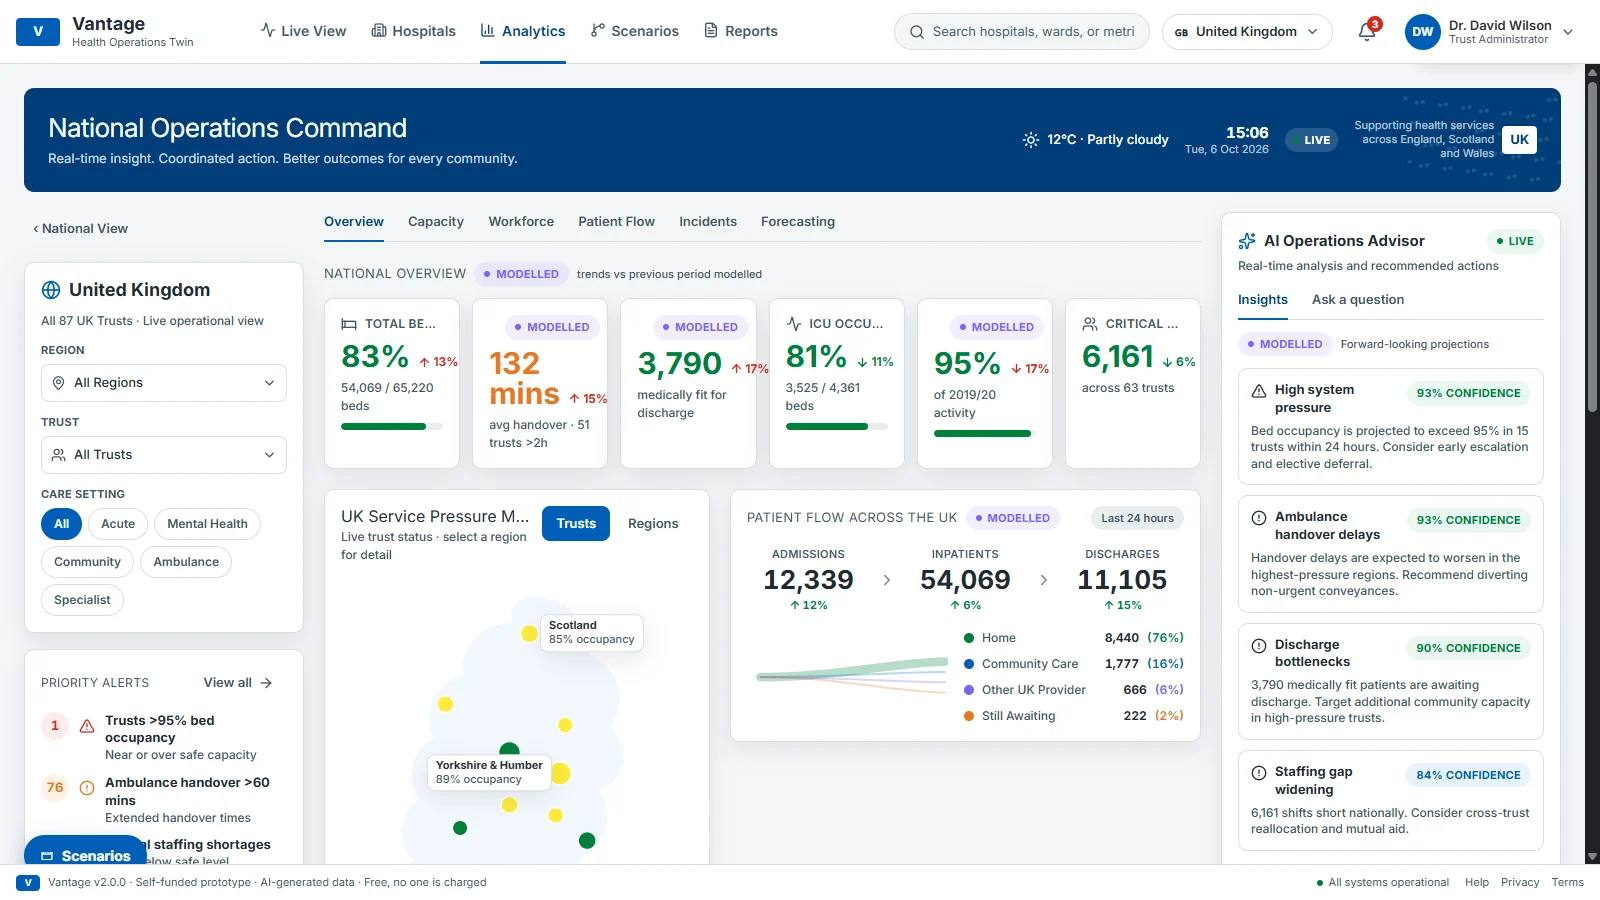Switch to the Workforce tab
Viewport: 1600px width, 900px height.
pos(521,222)
